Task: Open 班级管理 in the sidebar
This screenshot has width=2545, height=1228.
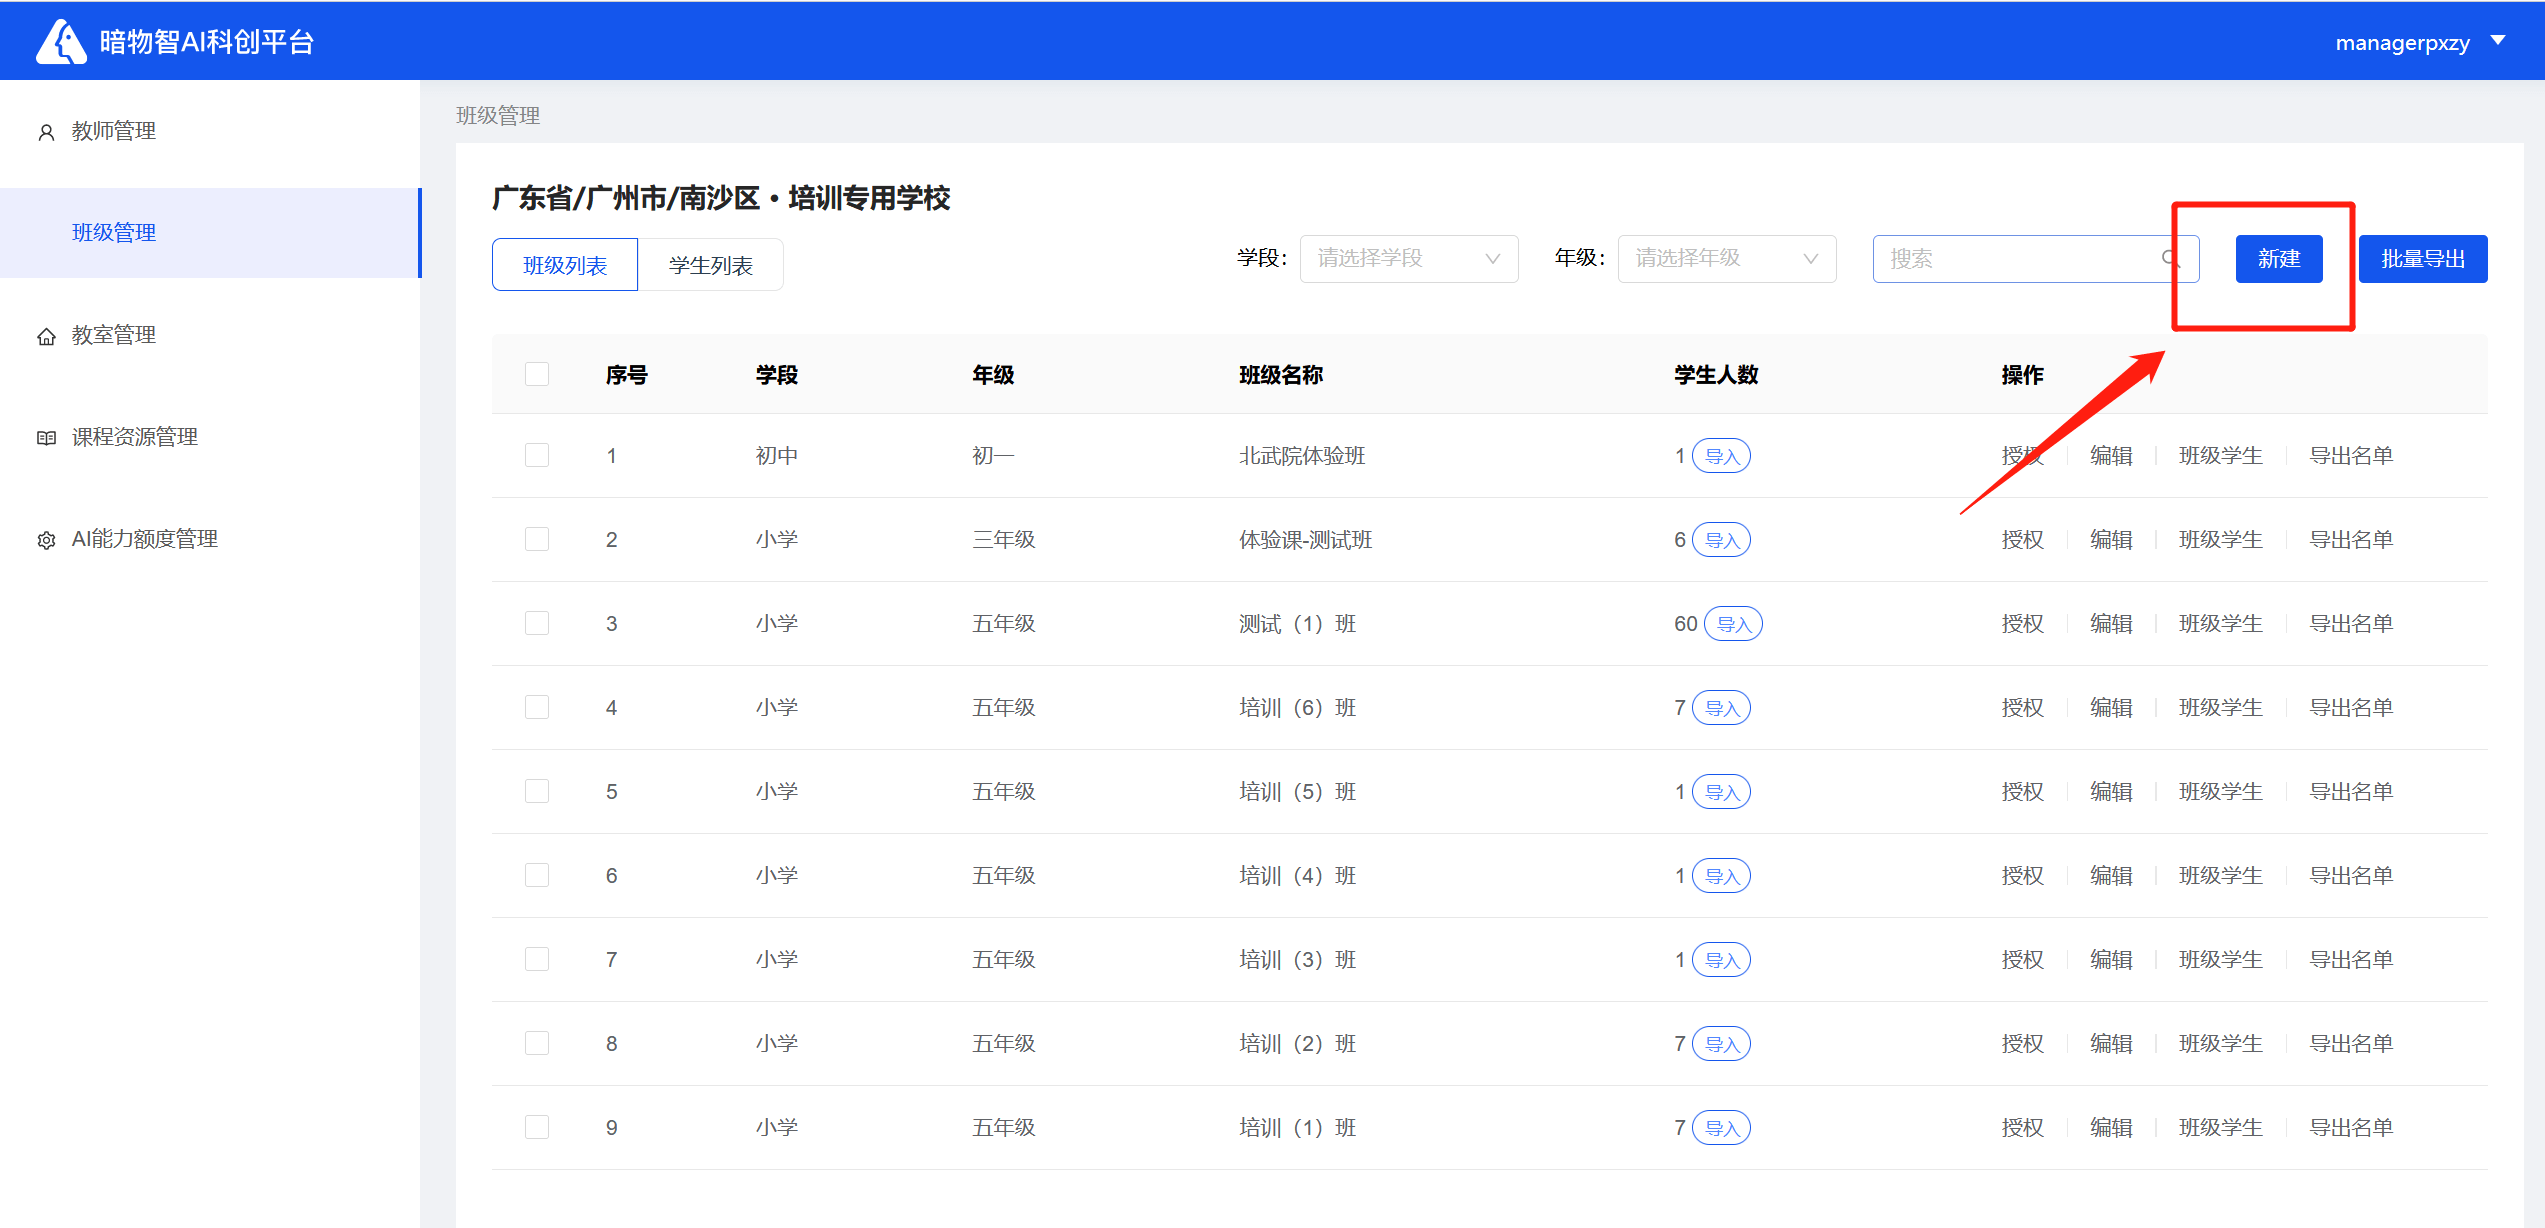Action: tap(114, 233)
